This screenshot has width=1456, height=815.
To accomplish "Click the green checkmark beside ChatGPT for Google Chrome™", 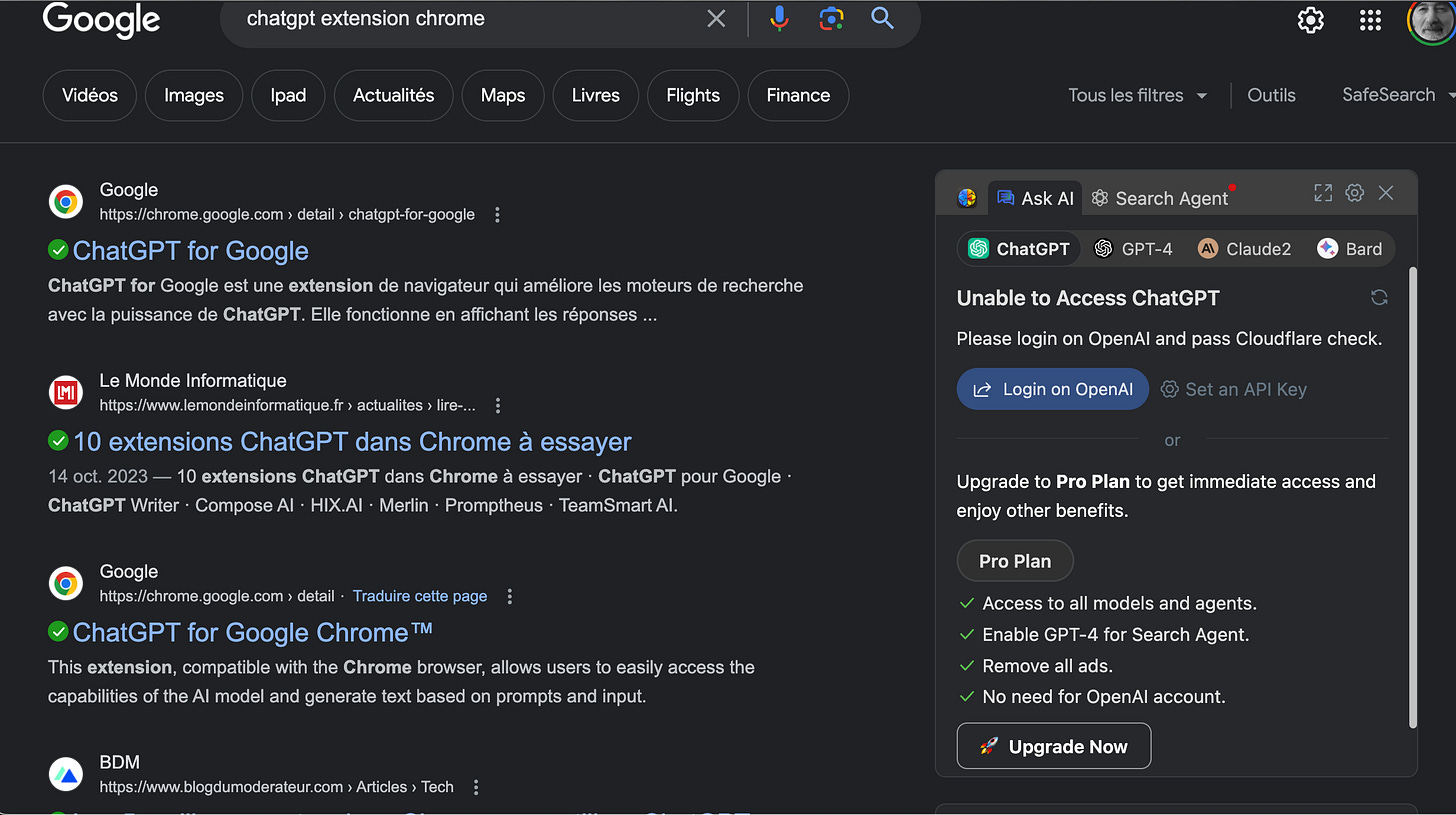I will tap(58, 631).
